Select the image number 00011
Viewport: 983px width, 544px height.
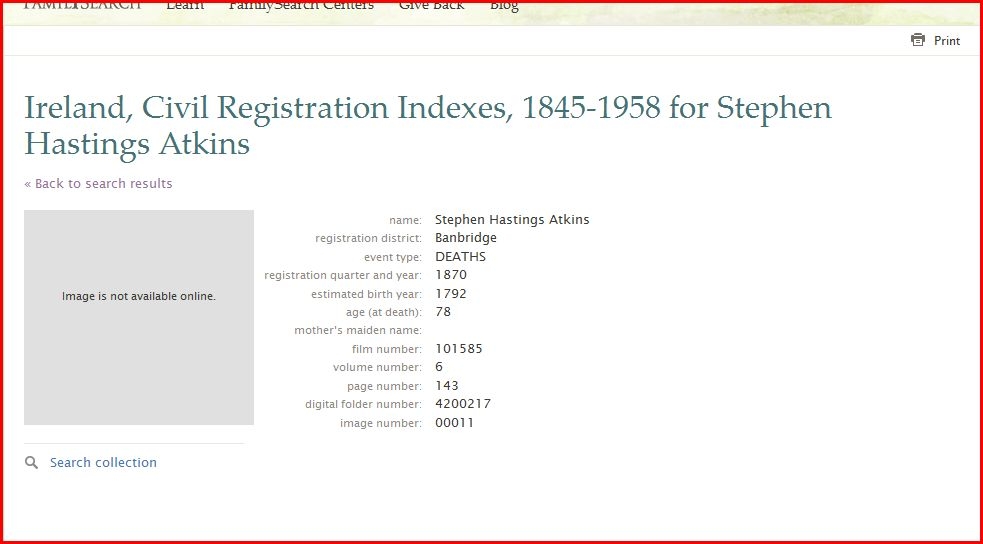(454, 423)
